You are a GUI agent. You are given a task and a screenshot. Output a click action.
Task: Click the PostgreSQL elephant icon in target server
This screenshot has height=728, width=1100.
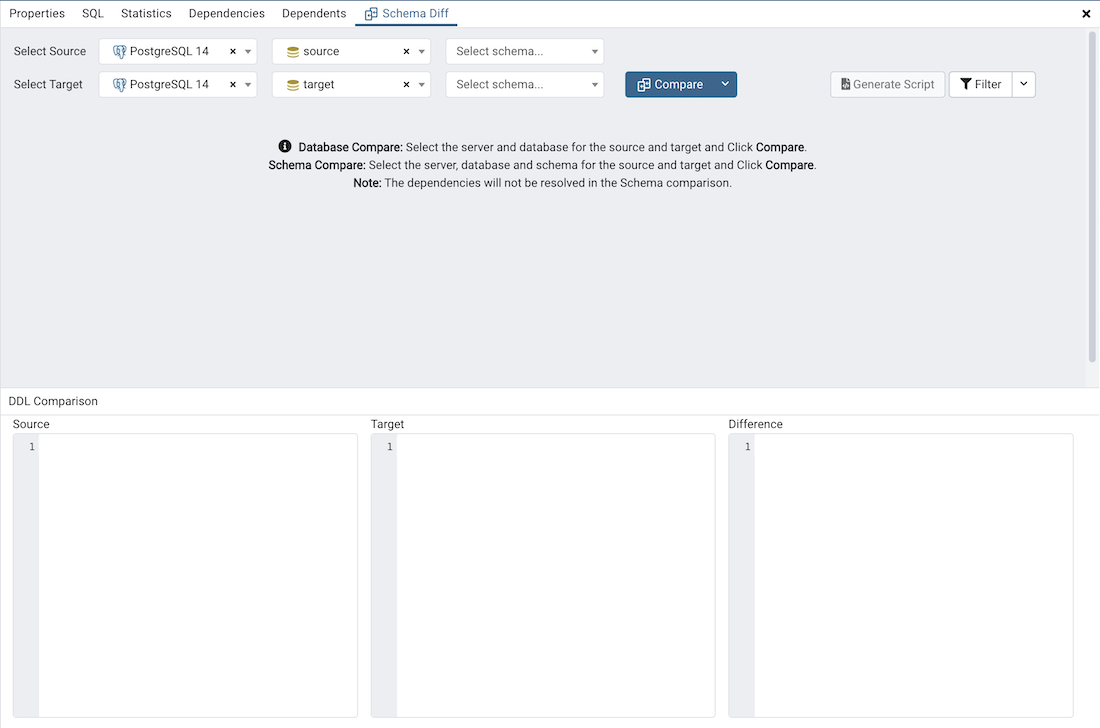pos(119,85)
